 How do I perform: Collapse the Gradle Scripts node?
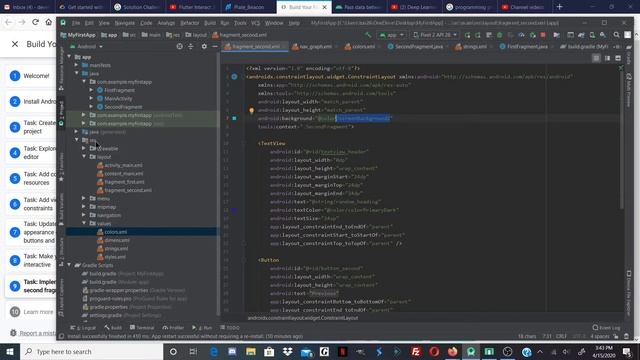69,265
